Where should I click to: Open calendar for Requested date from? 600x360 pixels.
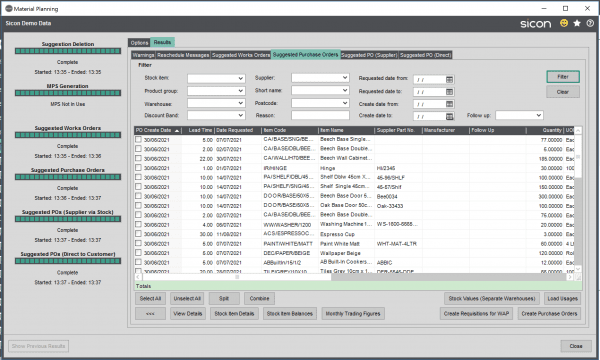(x=450, y=80)
